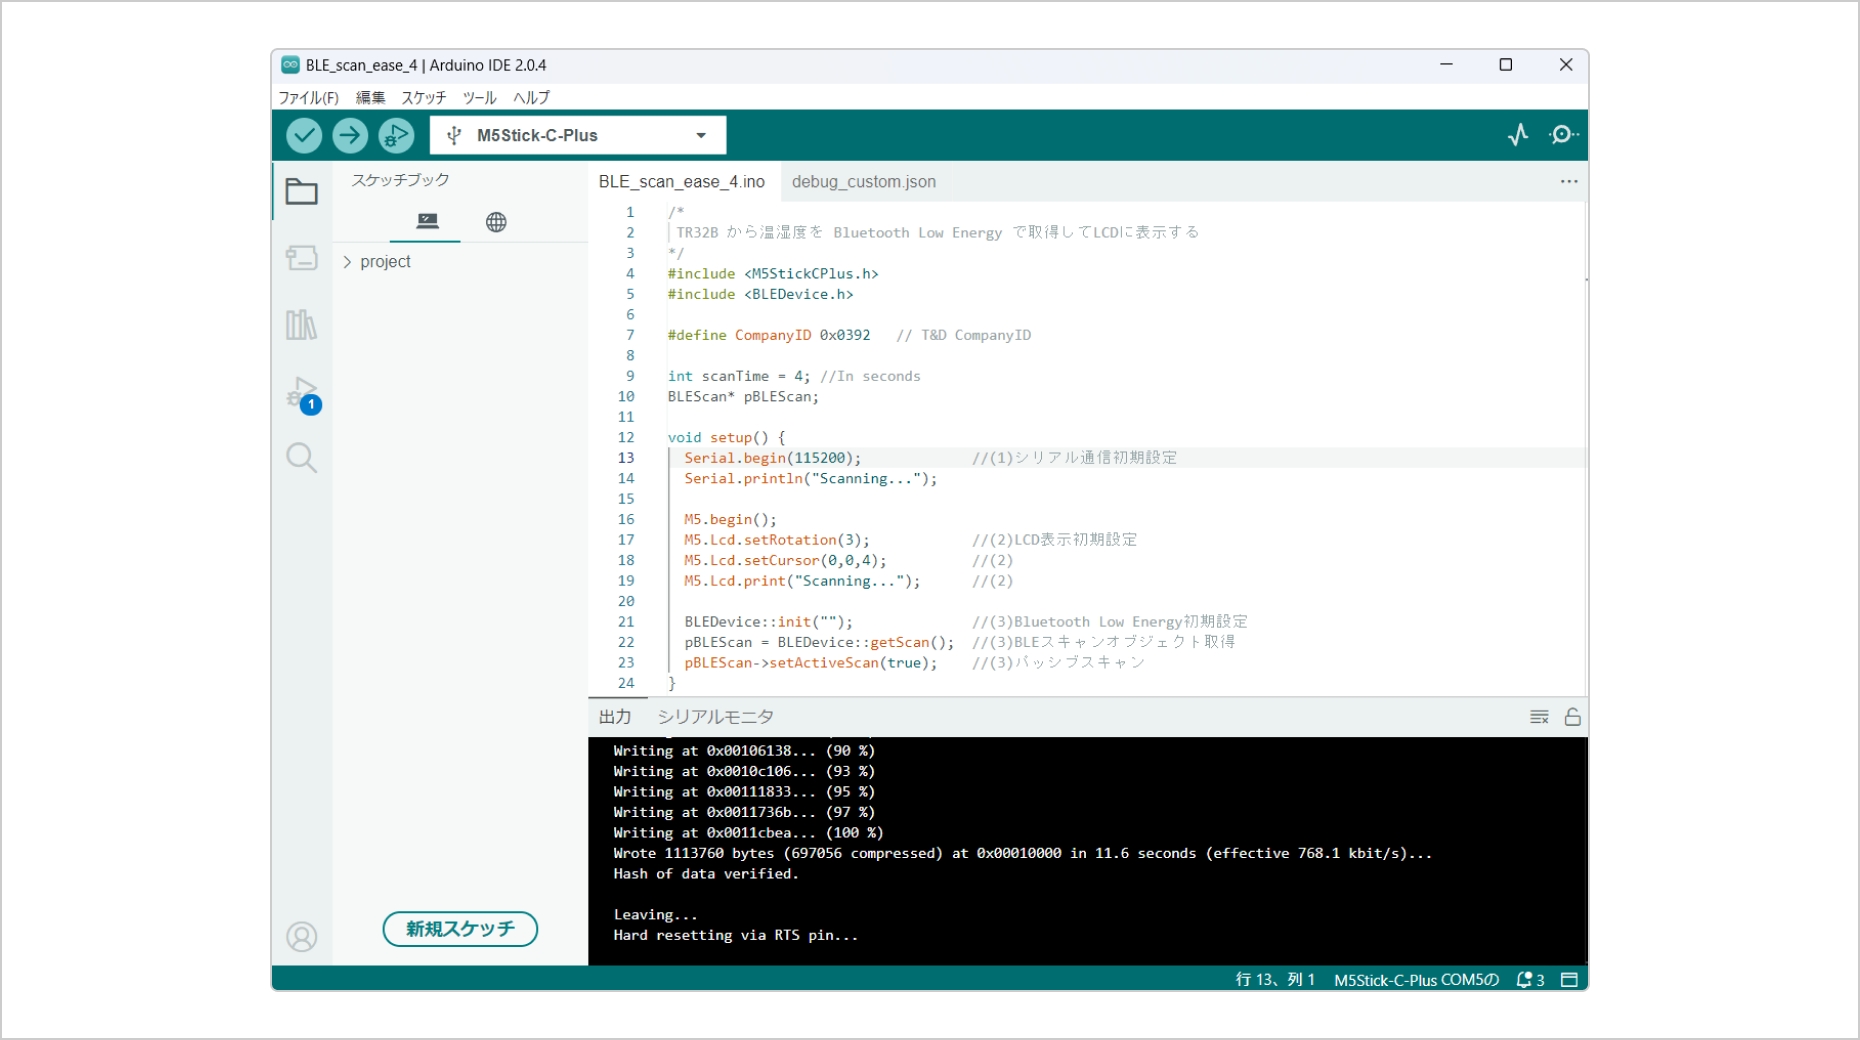The image size is (1860, 1040).
Task: Expand the project folder tree item
Action: 376,262
